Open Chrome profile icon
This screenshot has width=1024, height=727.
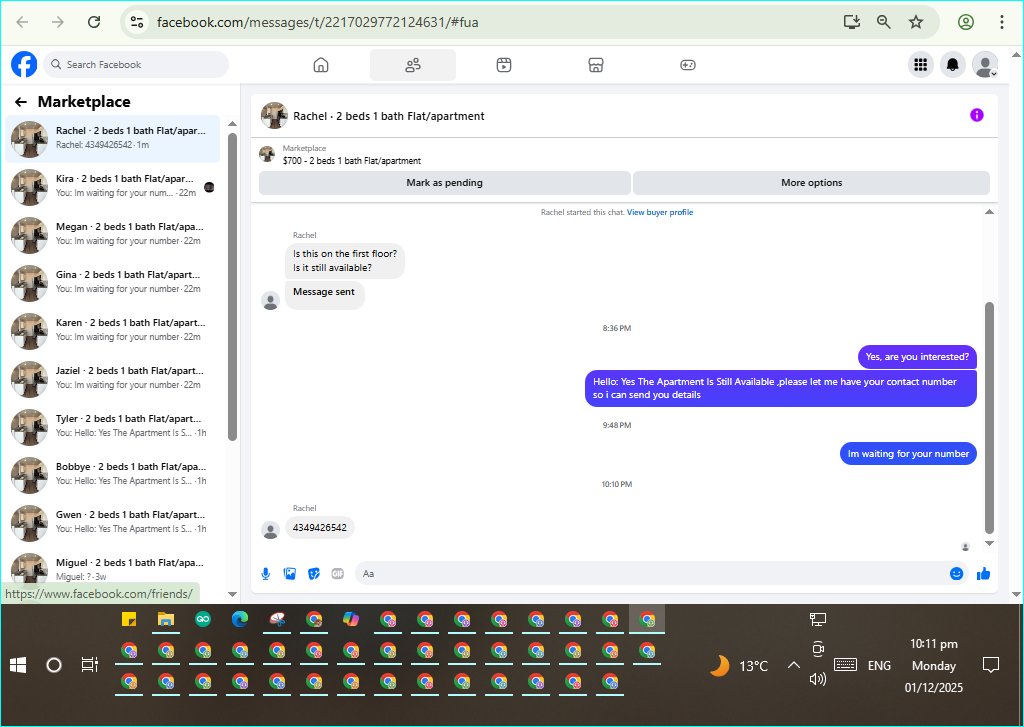click(965, 22)
